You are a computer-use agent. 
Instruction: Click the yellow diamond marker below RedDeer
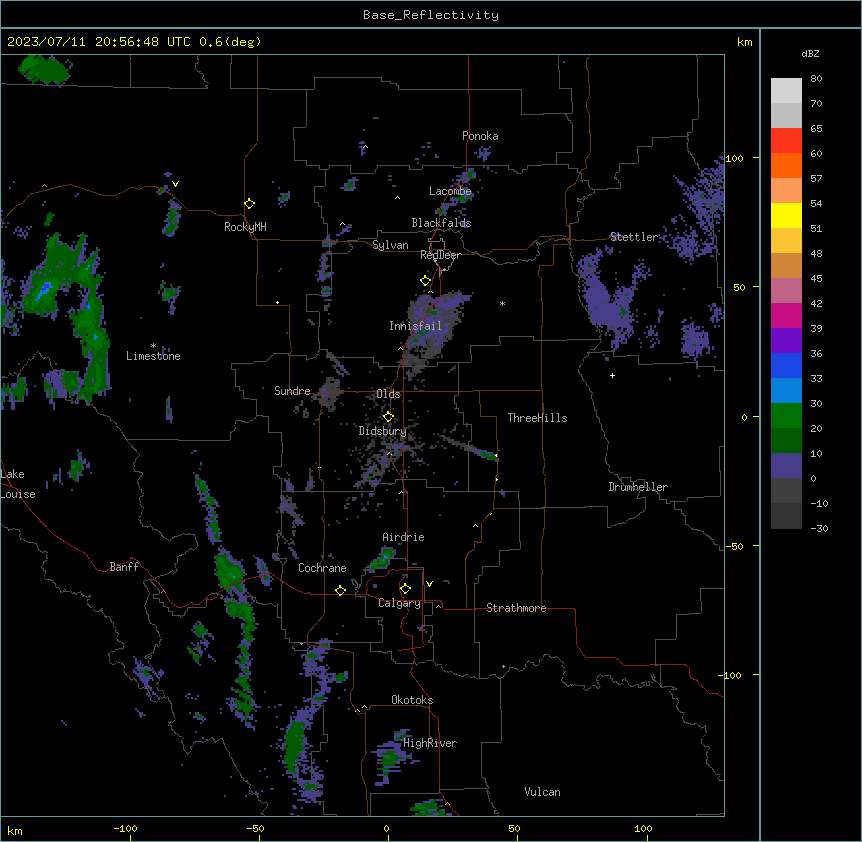[x=425, y=280]
